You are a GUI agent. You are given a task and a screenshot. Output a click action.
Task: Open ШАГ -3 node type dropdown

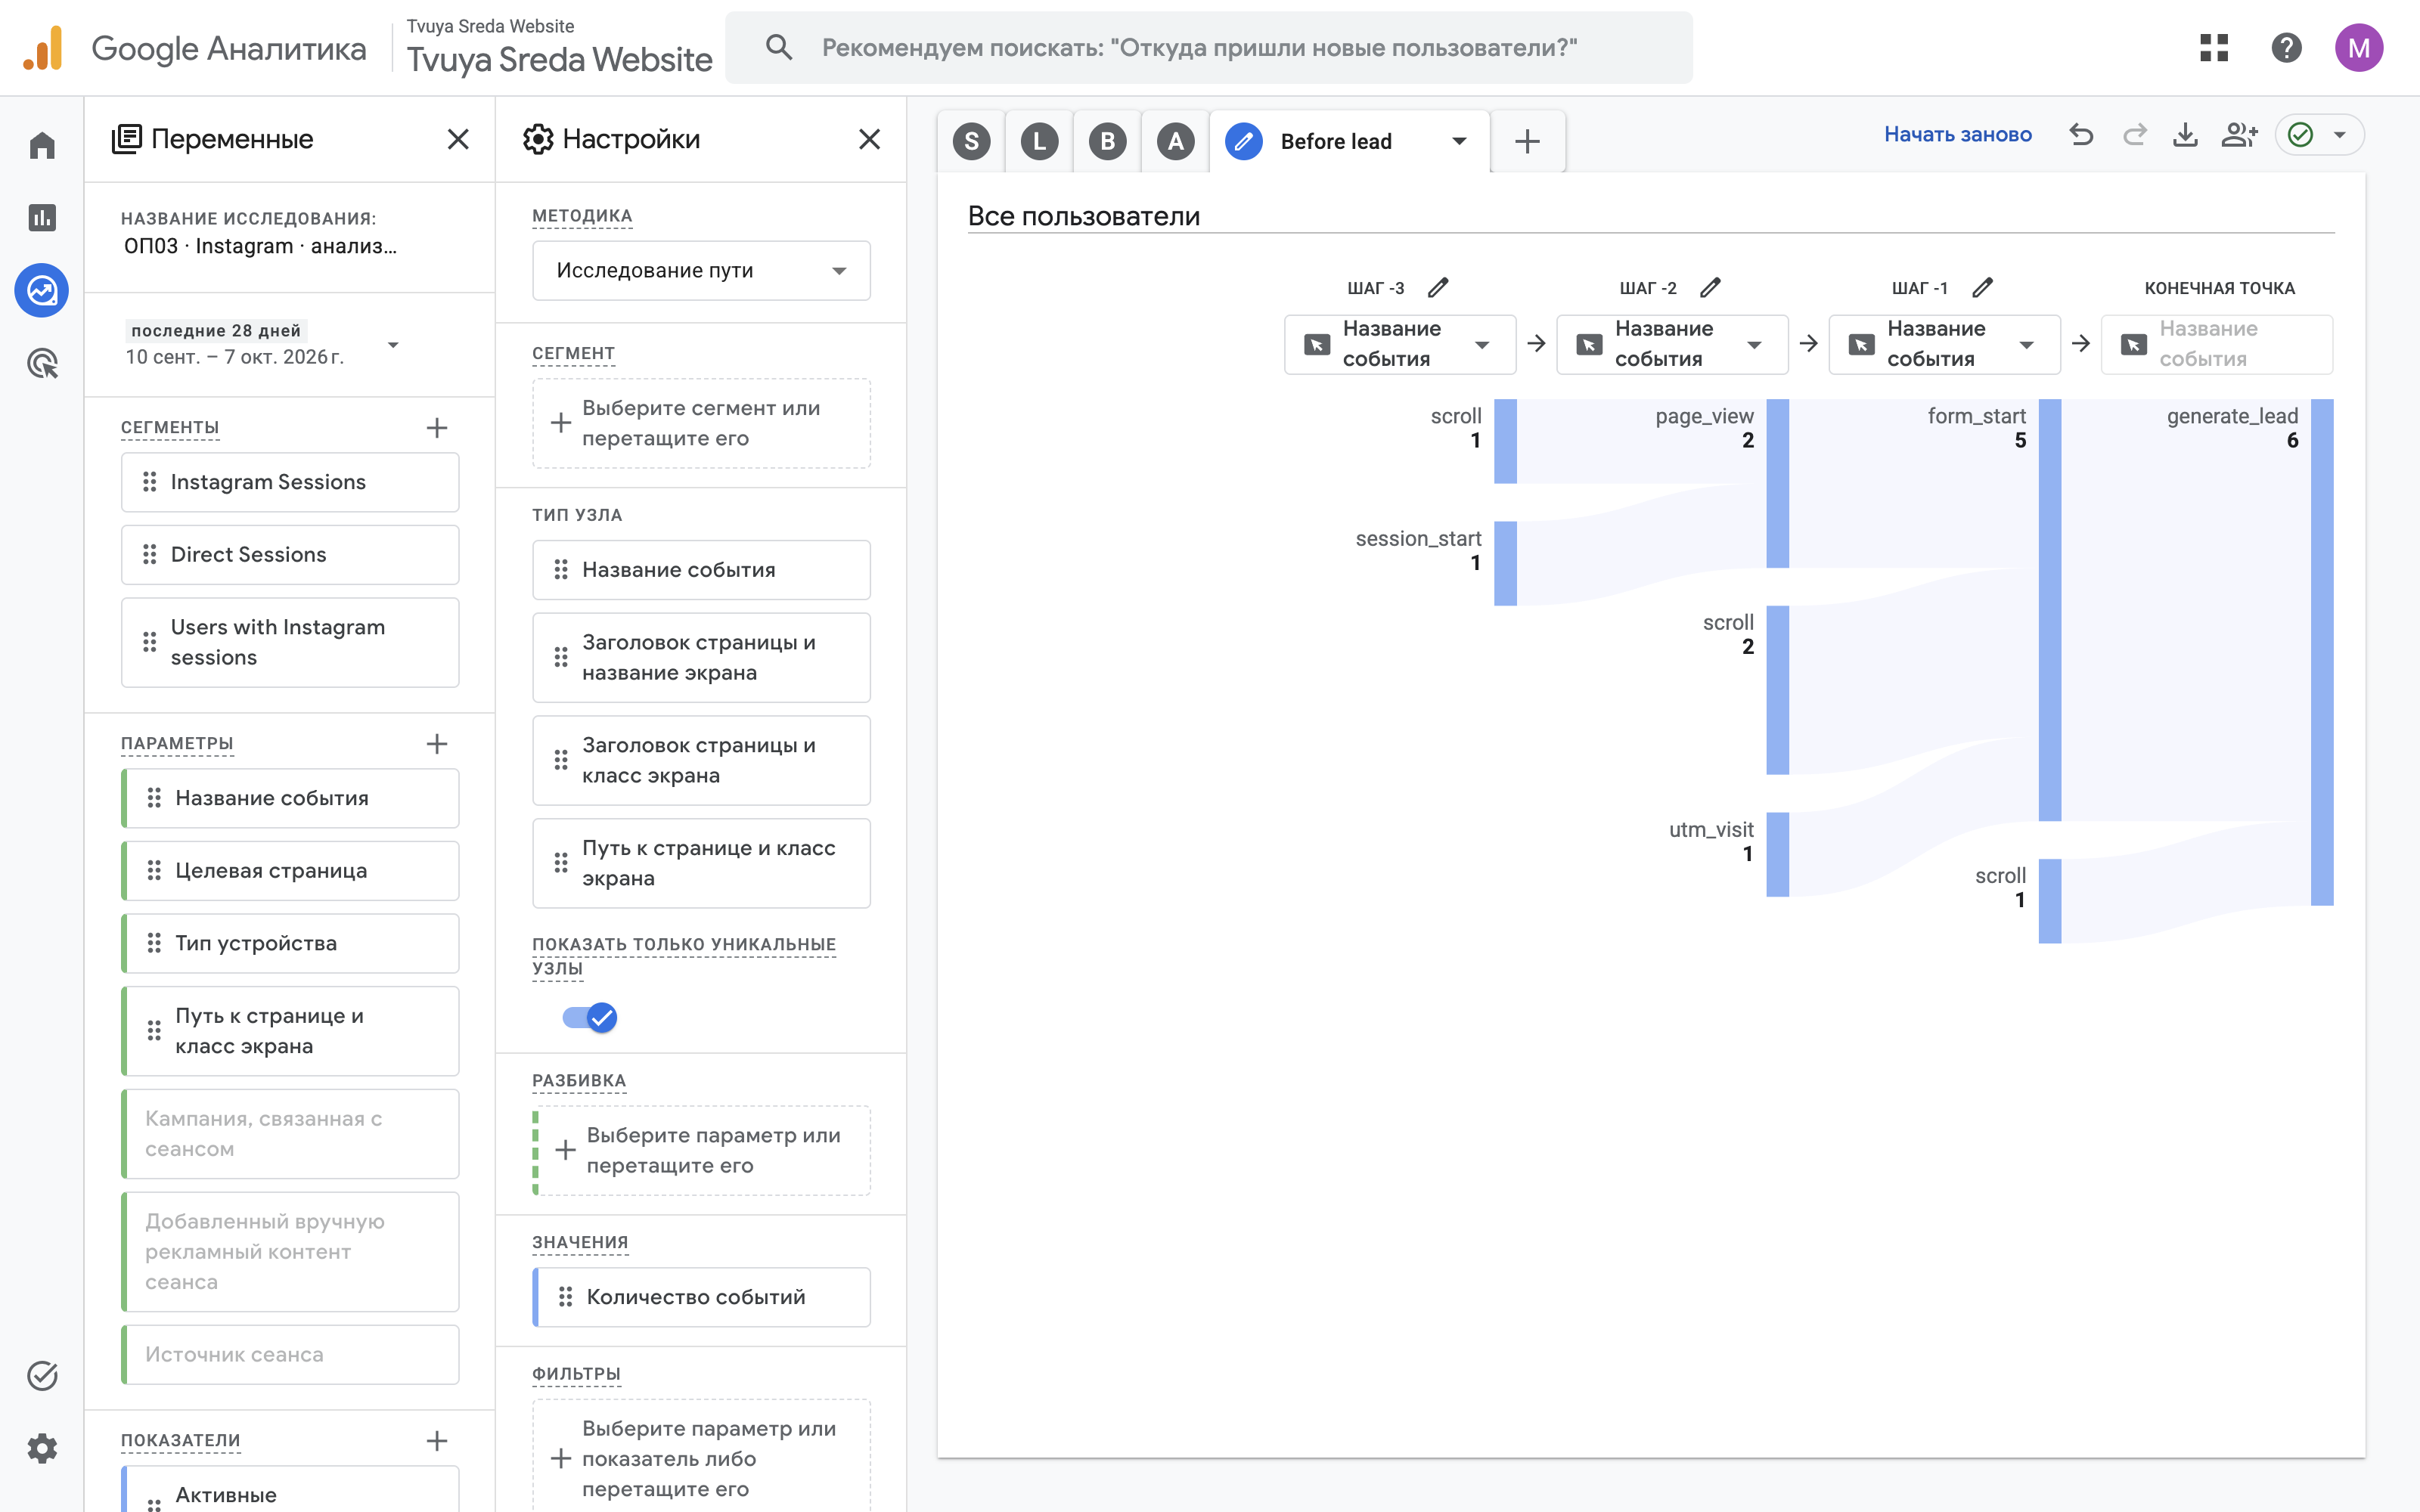1399,345
